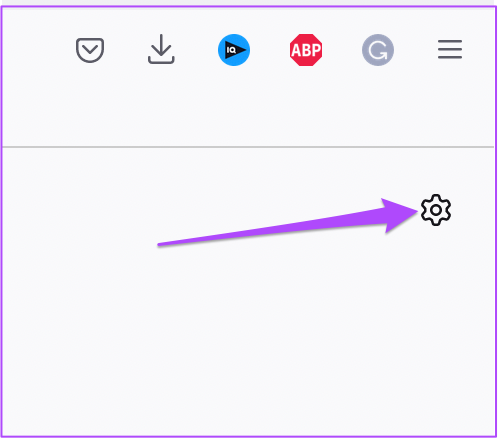Viewport: 498px width, 438px height.
Task: Select the shield-shaped Pocket toolbar icon
Action: click(x=90, y=50)
